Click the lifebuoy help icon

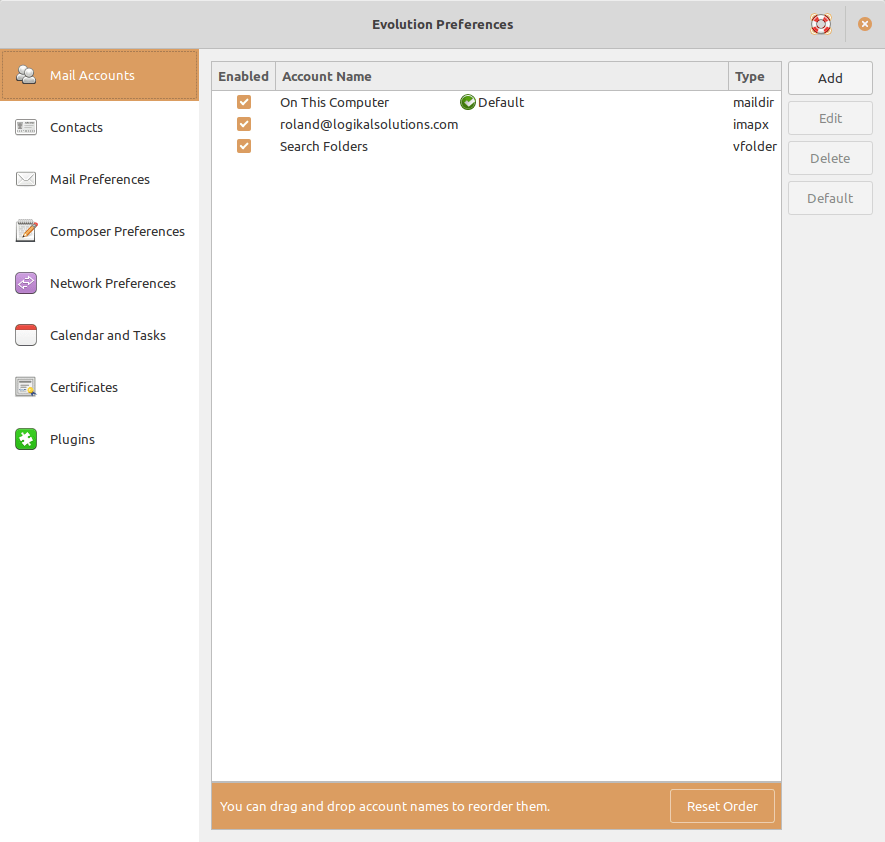coord(821,24)
